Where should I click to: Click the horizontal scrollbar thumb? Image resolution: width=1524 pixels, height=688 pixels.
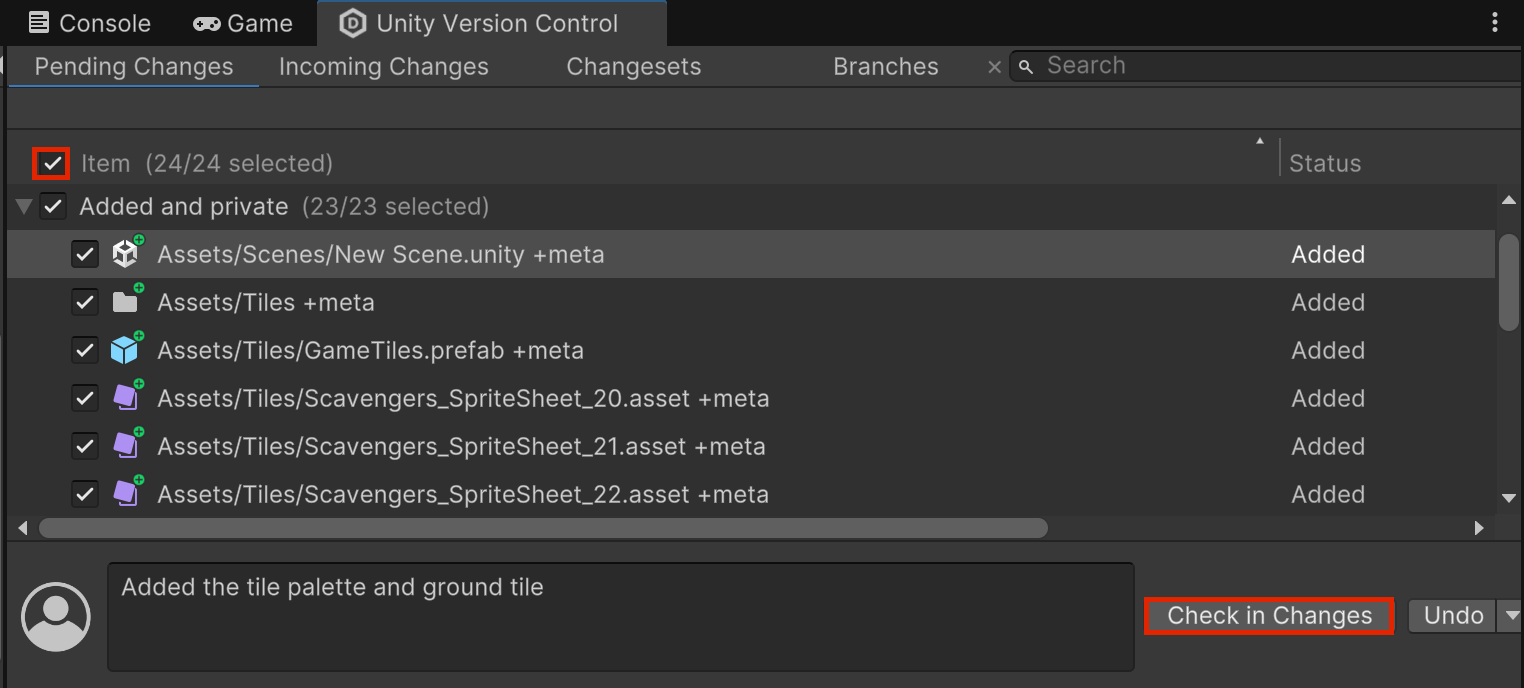(543, 528)
